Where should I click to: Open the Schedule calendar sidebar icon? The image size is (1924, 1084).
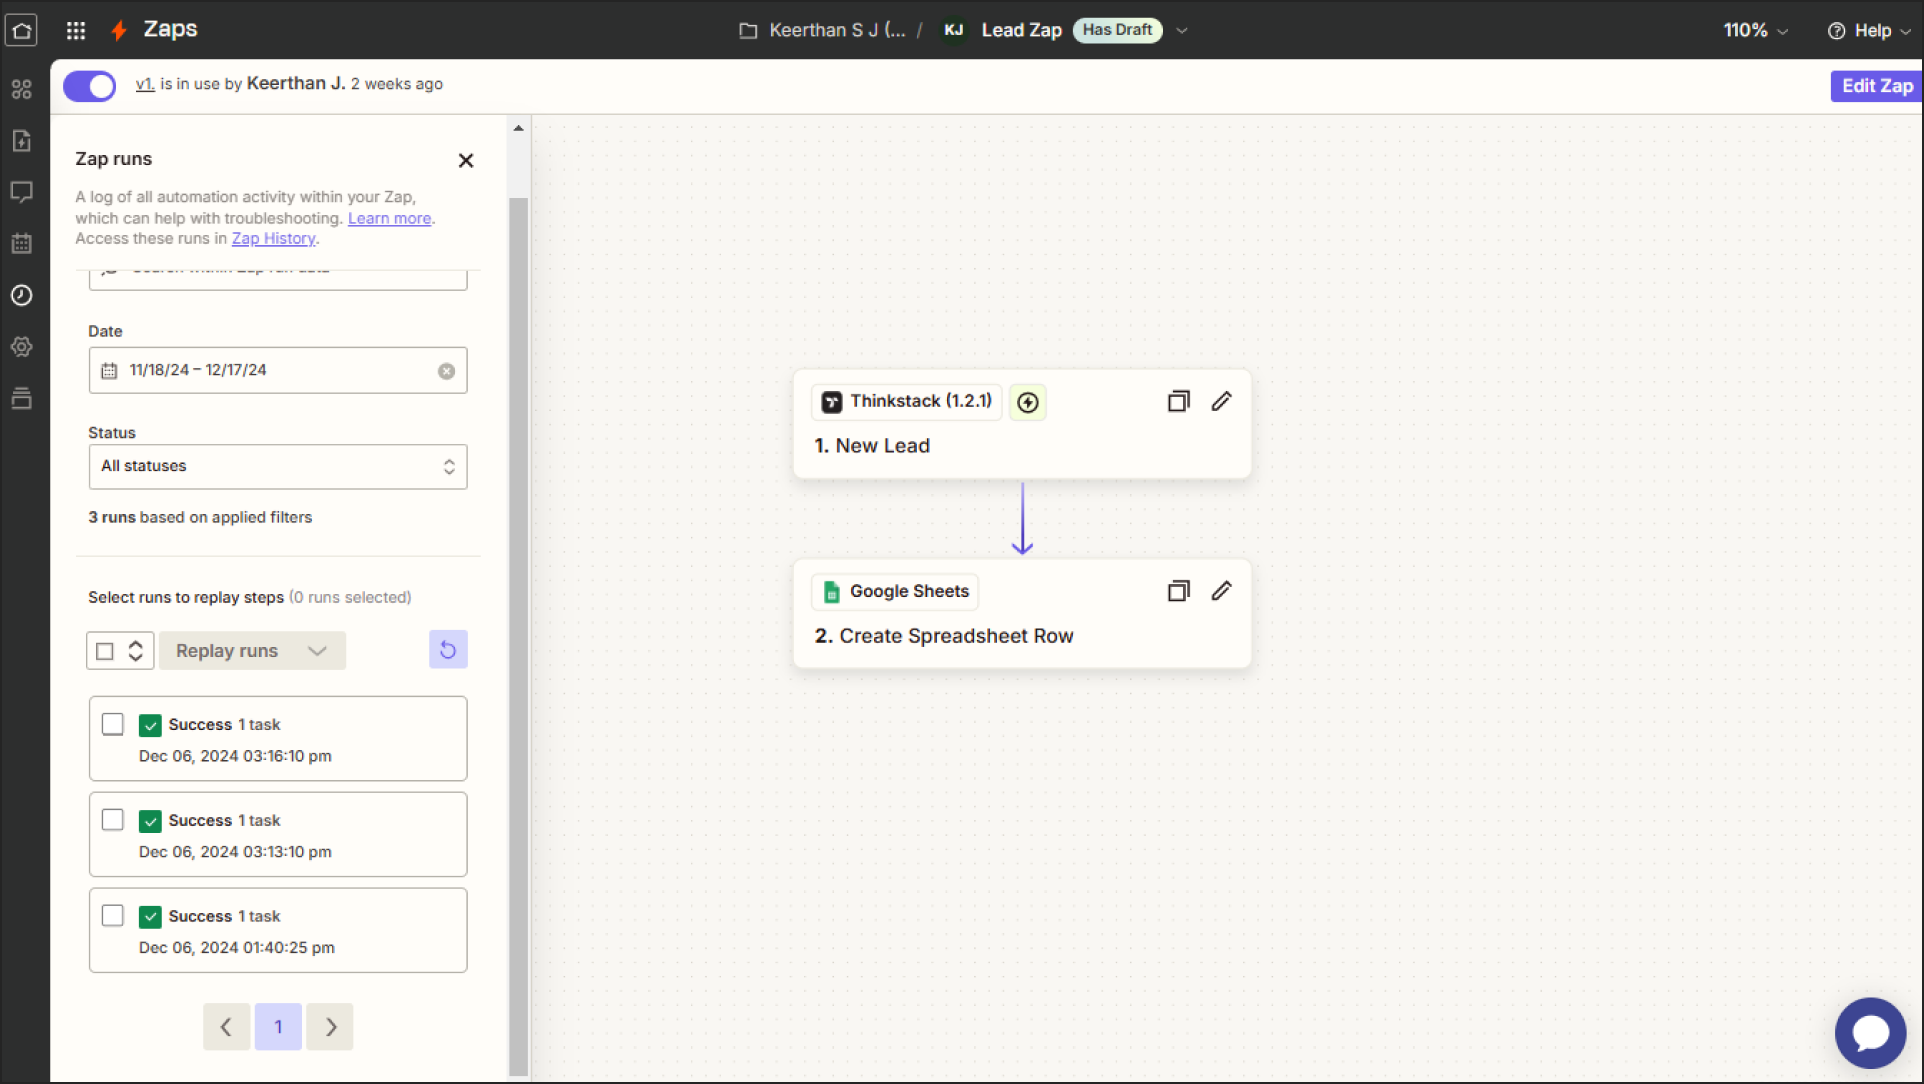click(x=21, y=243)
